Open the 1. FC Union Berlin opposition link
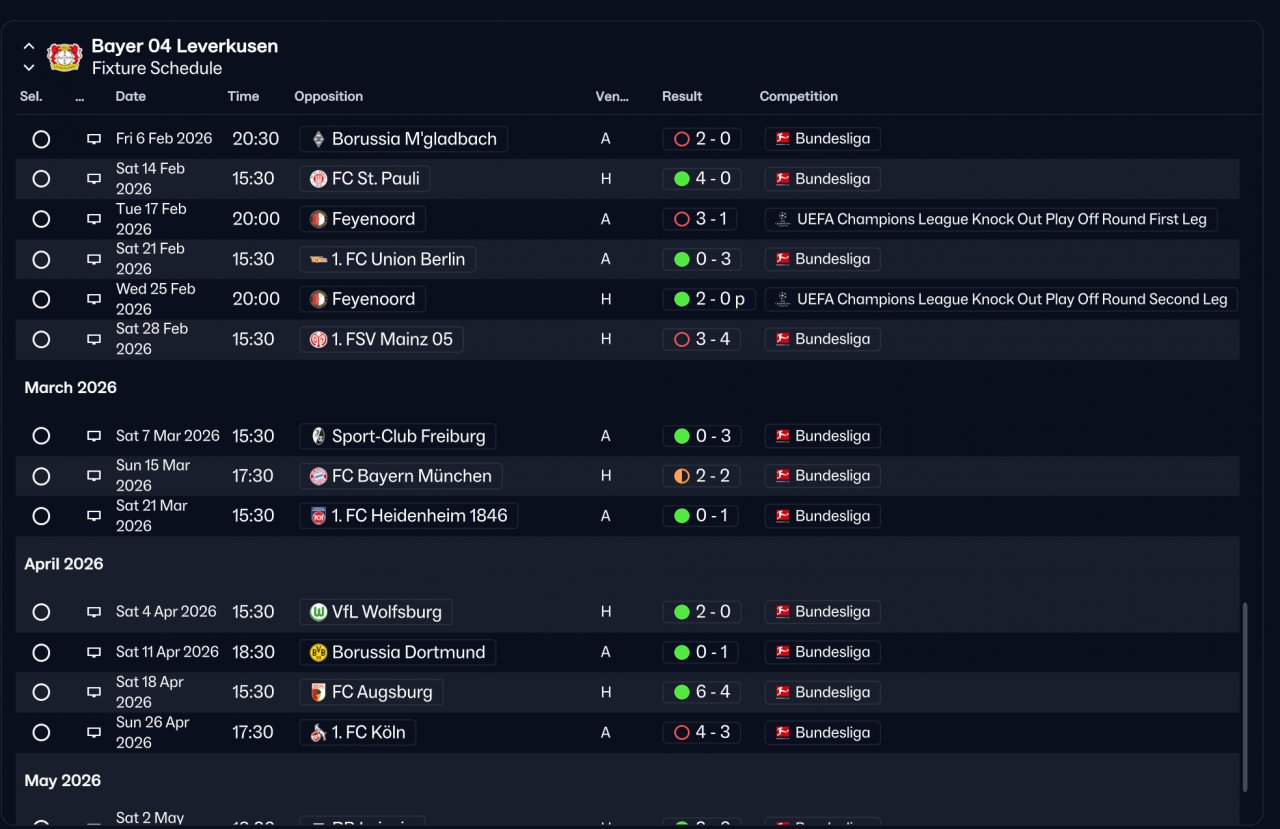The height and width of the screenshot is (829, 1280). tap(387, 259)
